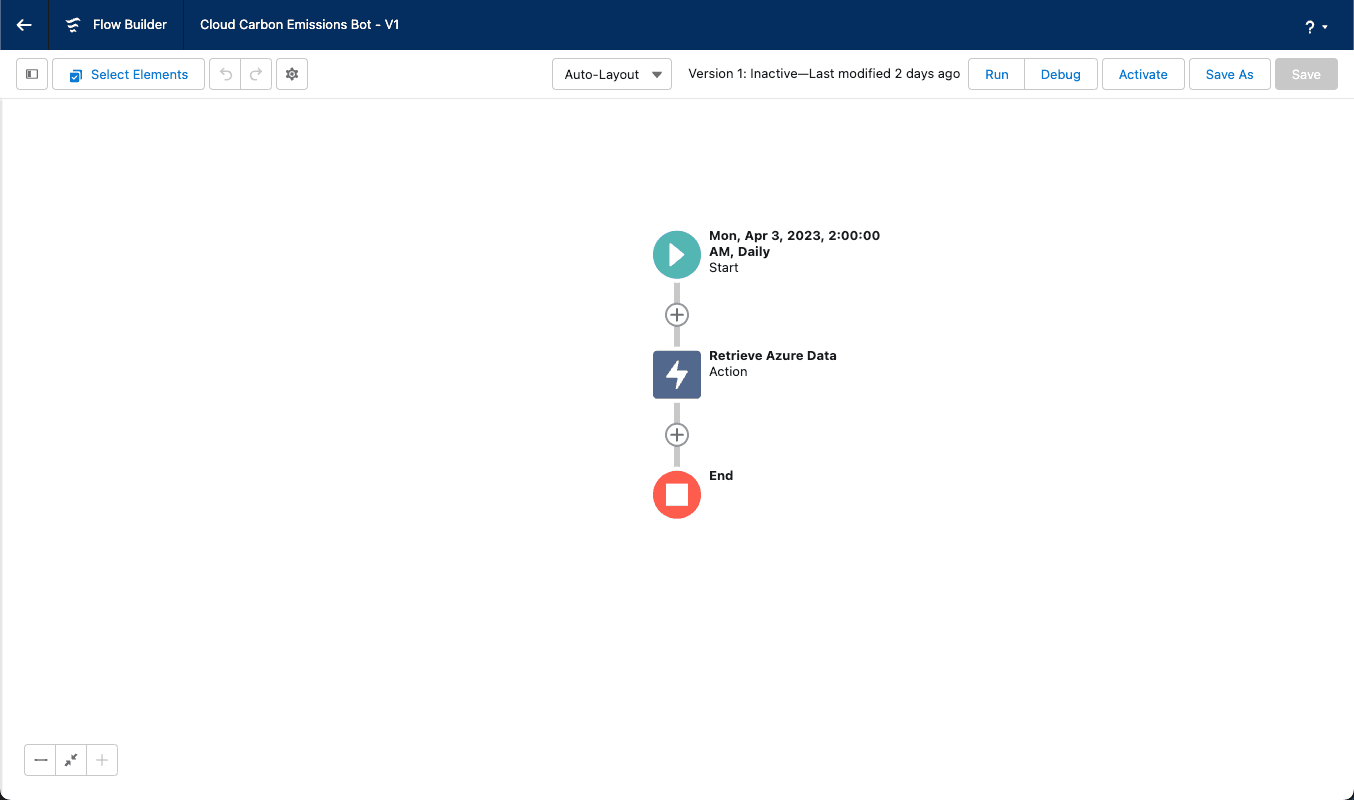Select Retrieve Azure Data action icon
The width and height of the screenshot is (1354, 800).
click(x=677, y=374)
